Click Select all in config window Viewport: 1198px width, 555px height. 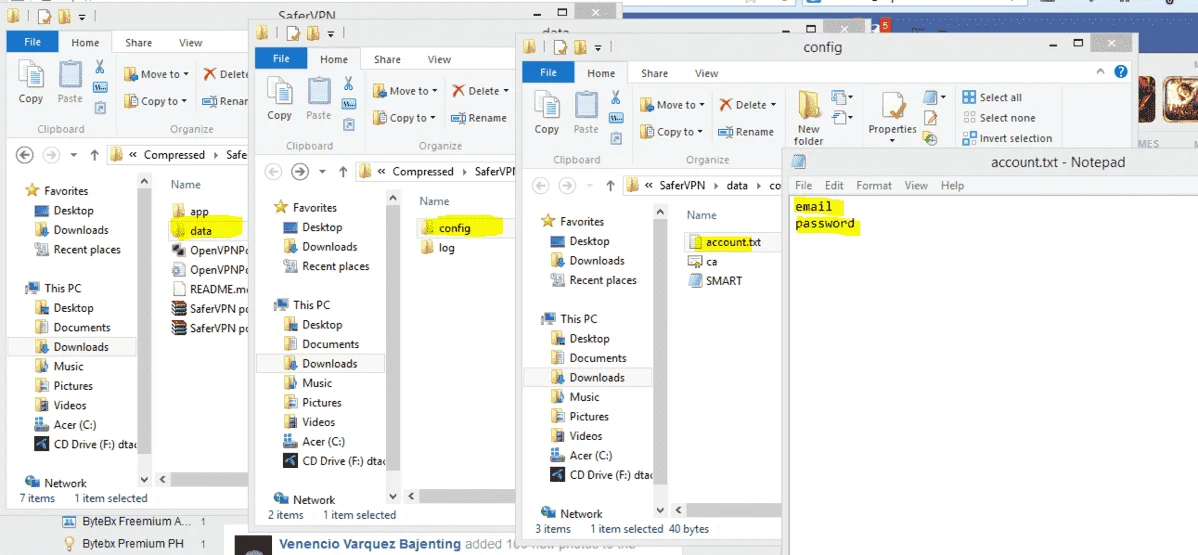point(992,97)
